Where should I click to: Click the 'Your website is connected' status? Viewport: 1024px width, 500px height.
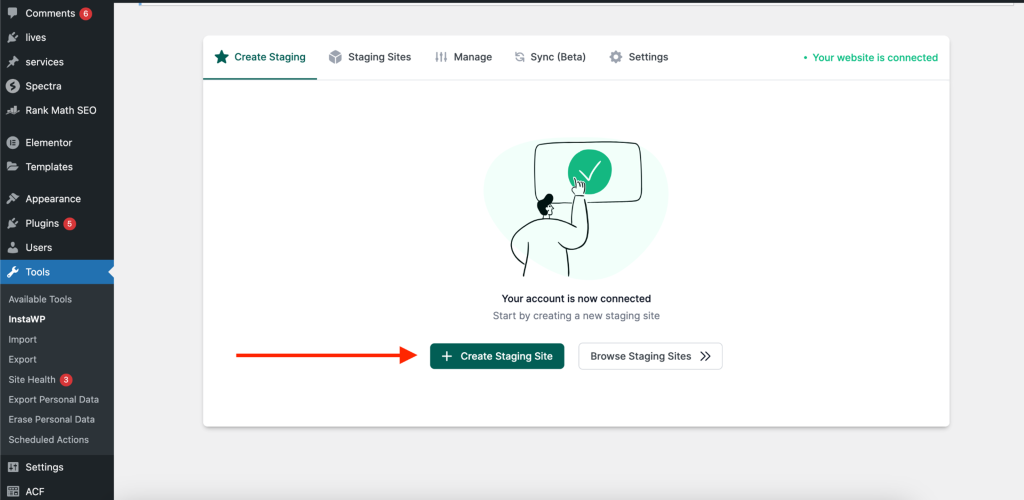tap(871, 57)
